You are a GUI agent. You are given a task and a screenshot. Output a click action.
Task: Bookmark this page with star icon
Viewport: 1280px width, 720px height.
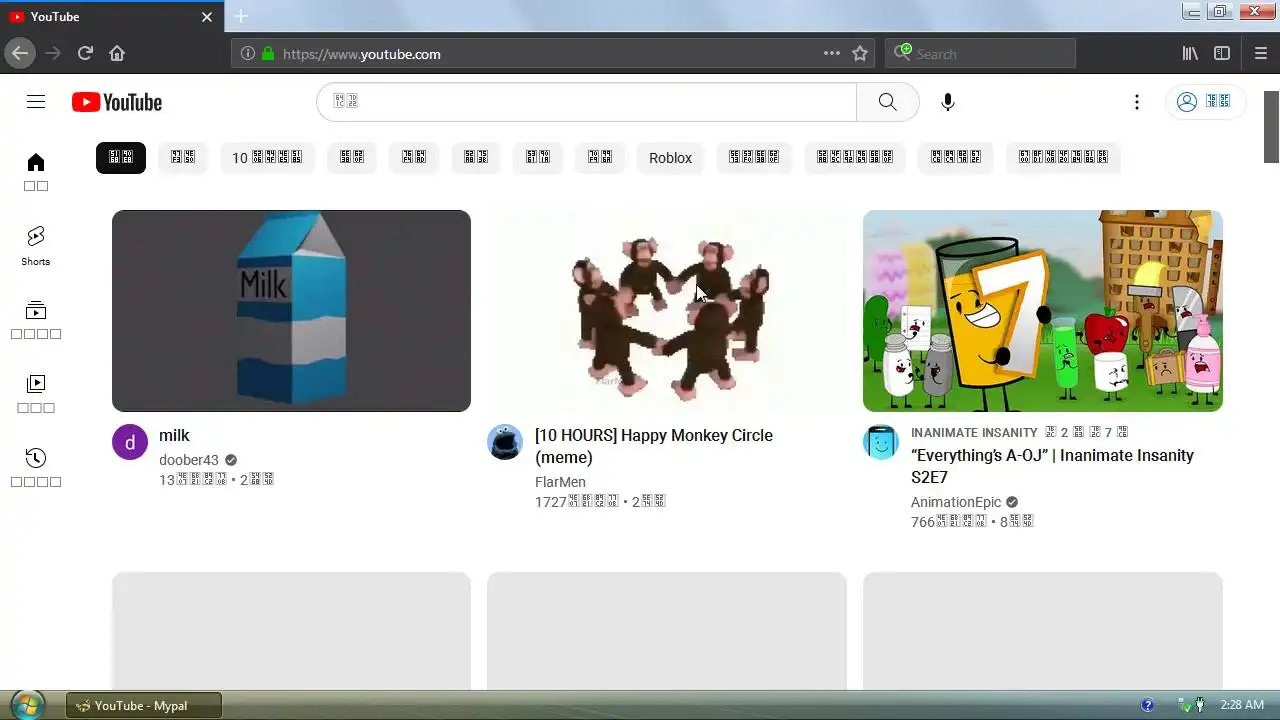coord(860,54)
